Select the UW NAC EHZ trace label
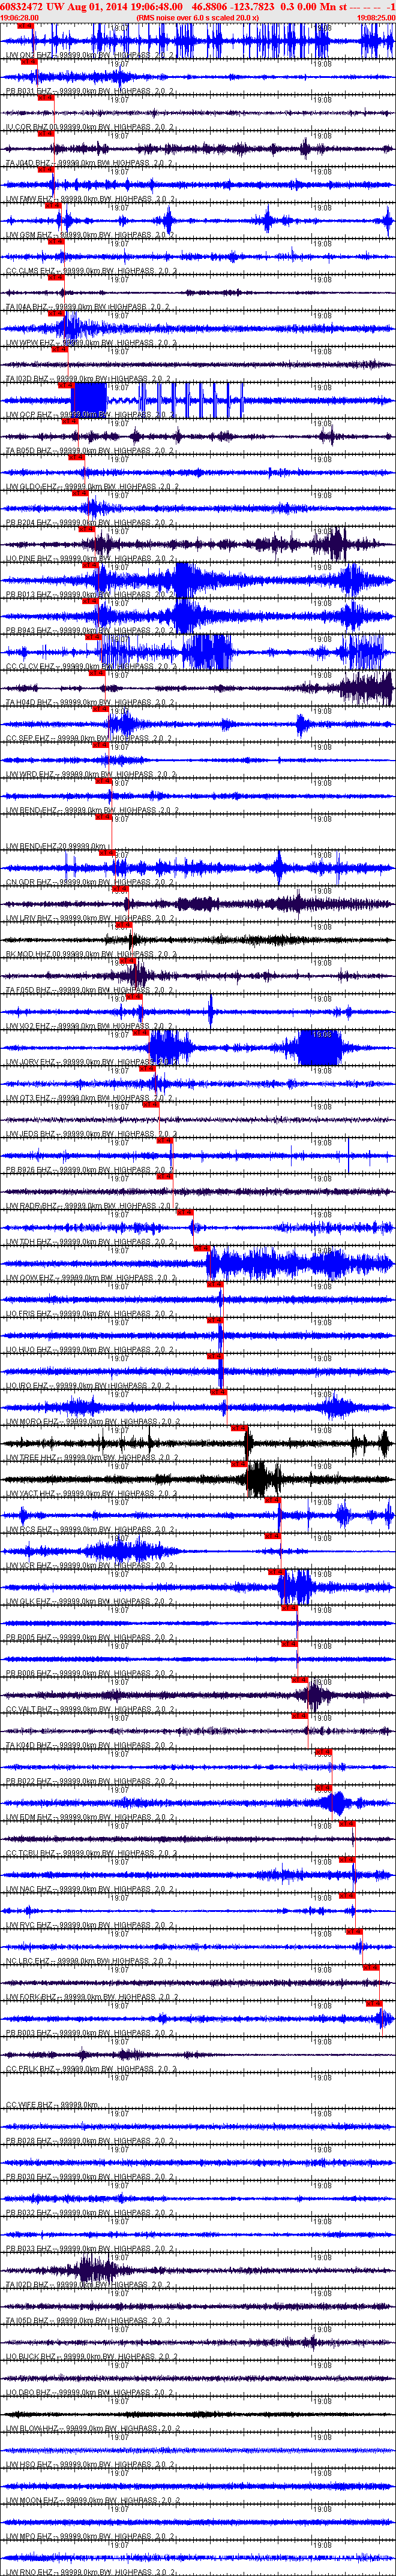Image resolution: width=396 pixels, height=2576 pixels. click(x=91, y=1891)
